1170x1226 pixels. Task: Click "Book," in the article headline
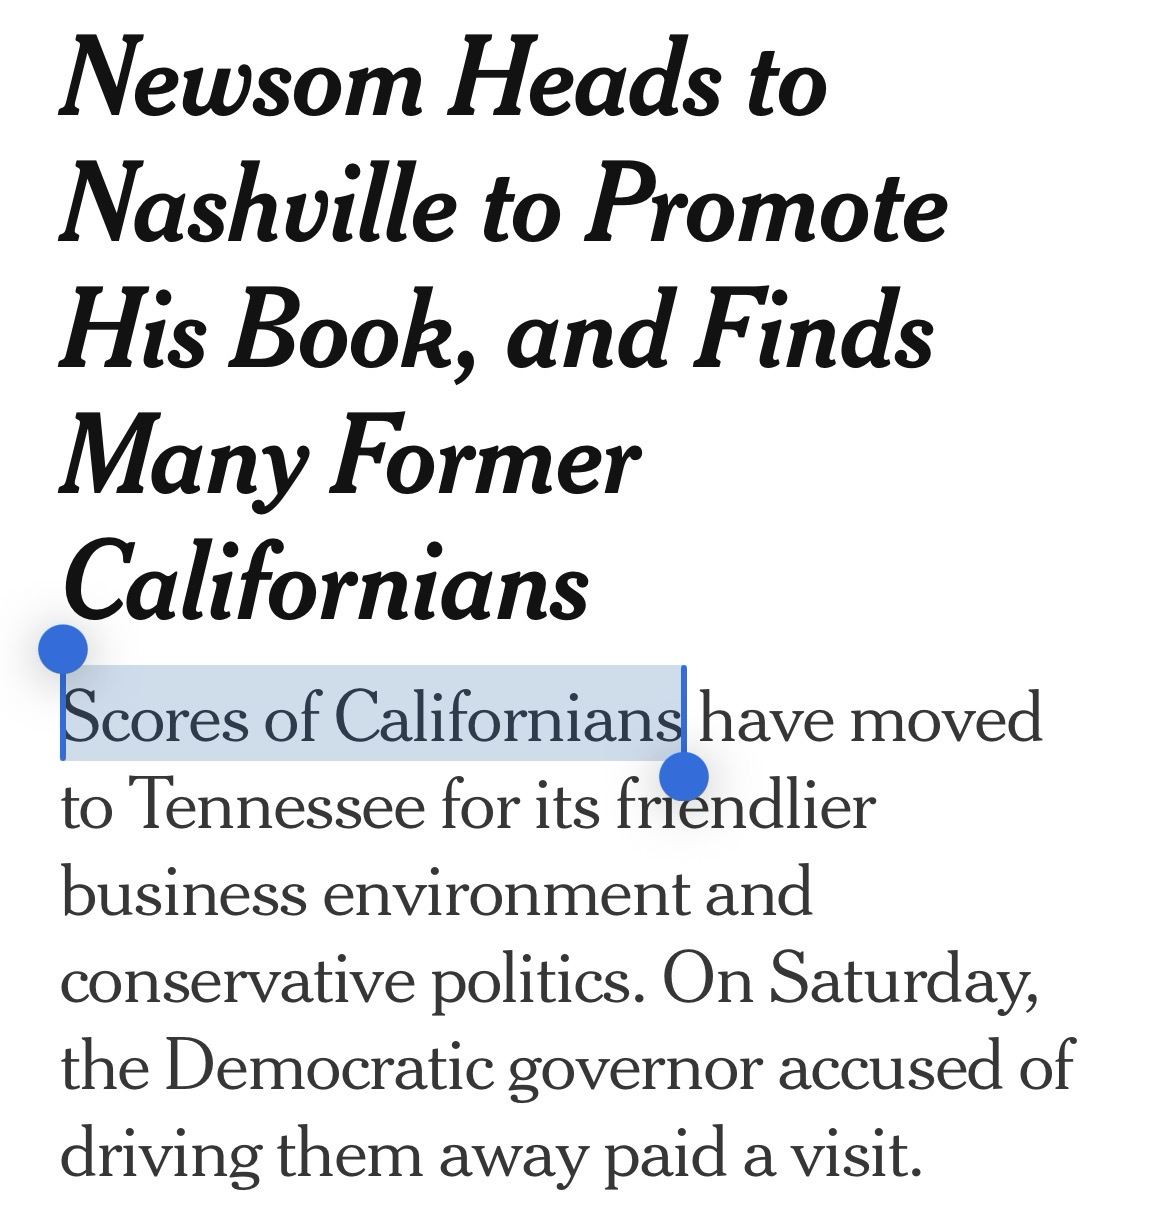click(332, 333)
